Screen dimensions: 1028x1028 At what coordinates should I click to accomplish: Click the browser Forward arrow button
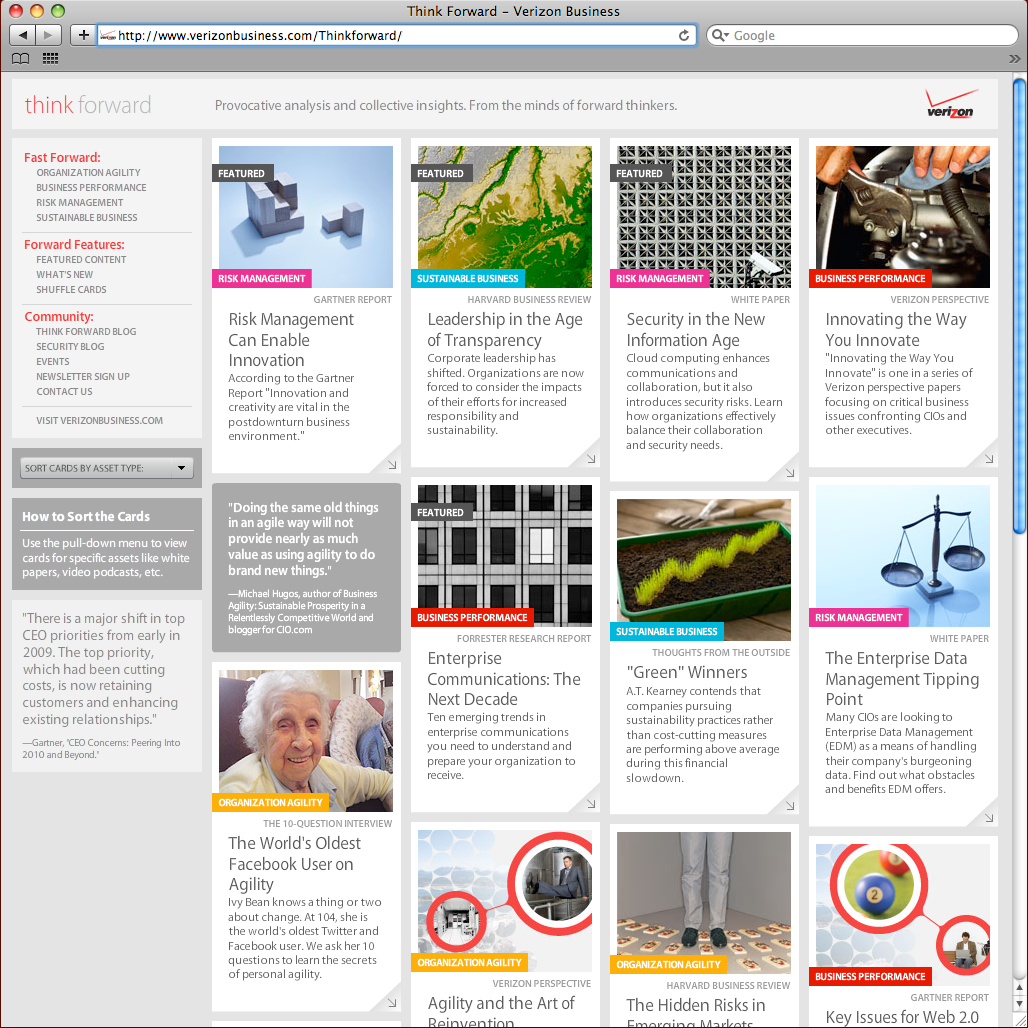[49, 35]
